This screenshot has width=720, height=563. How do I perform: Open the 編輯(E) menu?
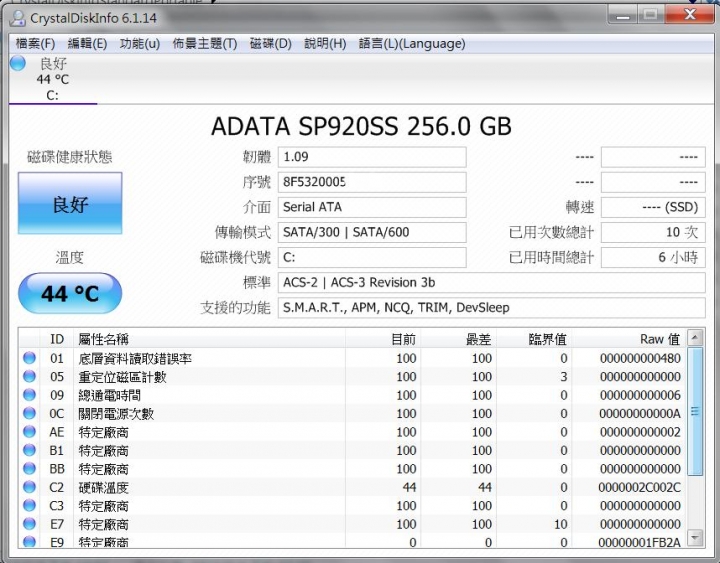(x=87, y=44)
